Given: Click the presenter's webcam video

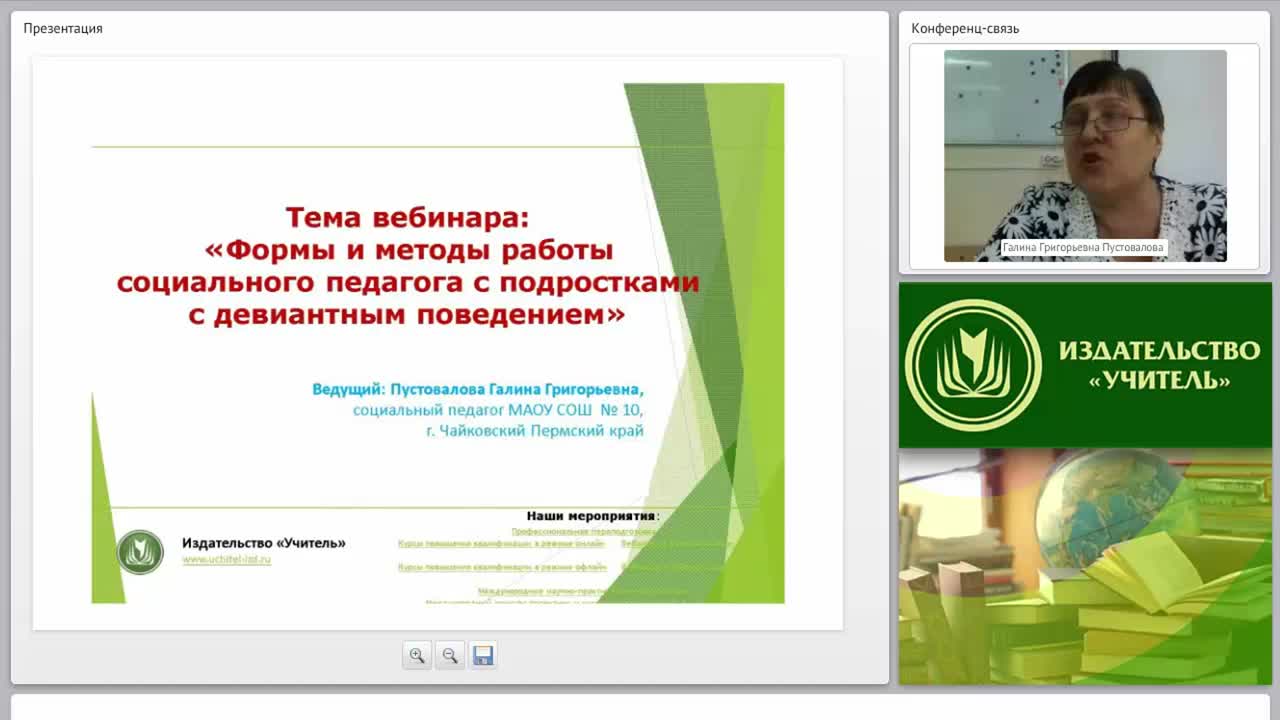Looking at the screenshot, I should (x=1085, y=156).
